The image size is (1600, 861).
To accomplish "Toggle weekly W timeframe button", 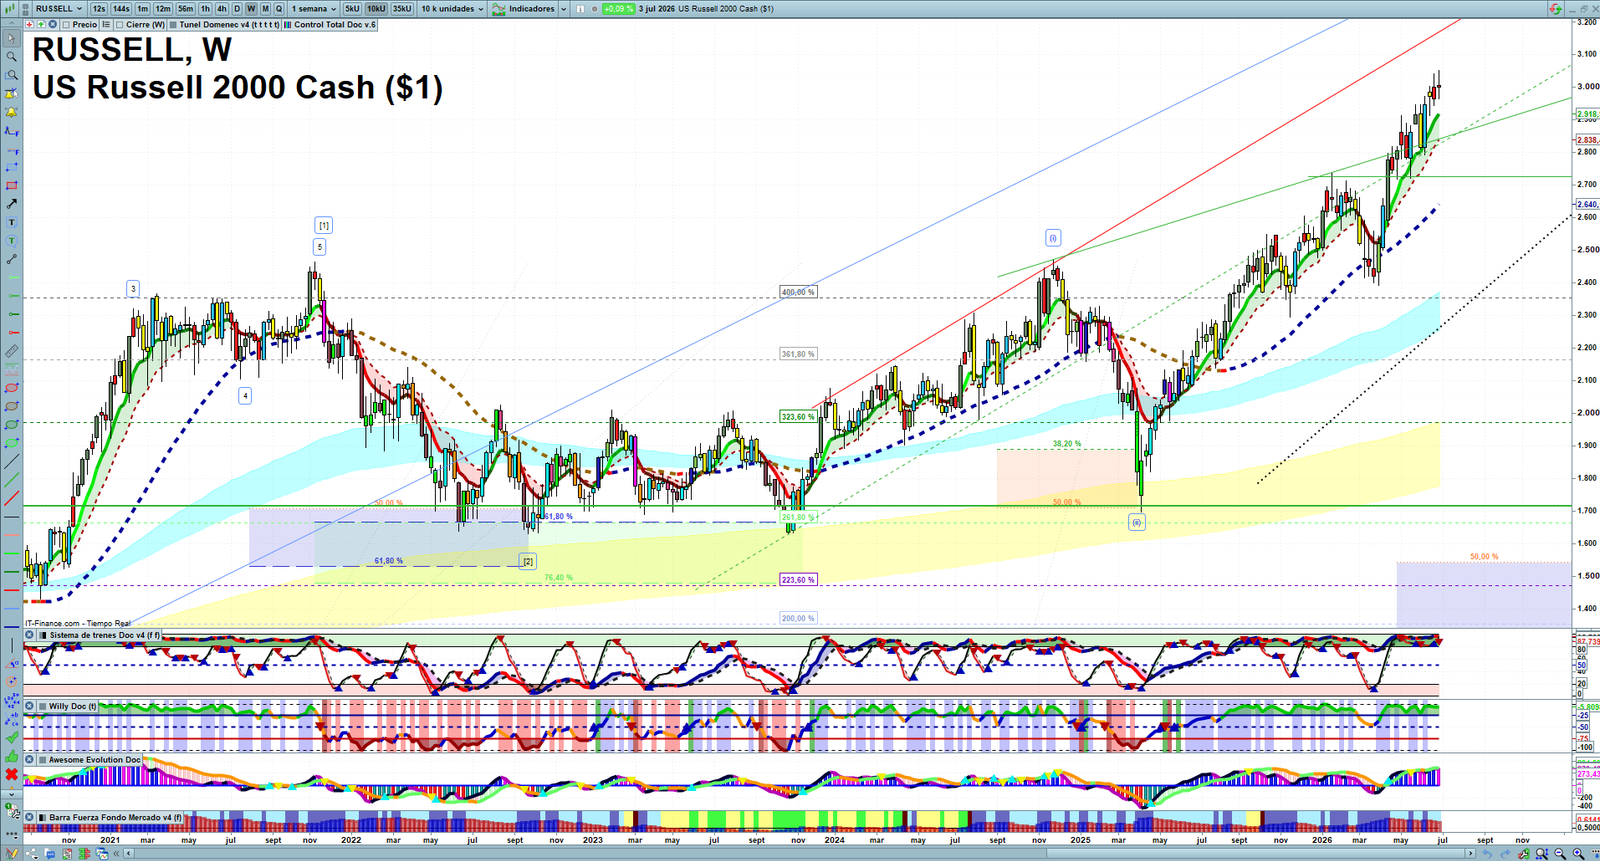I will (x=251, y=9).
